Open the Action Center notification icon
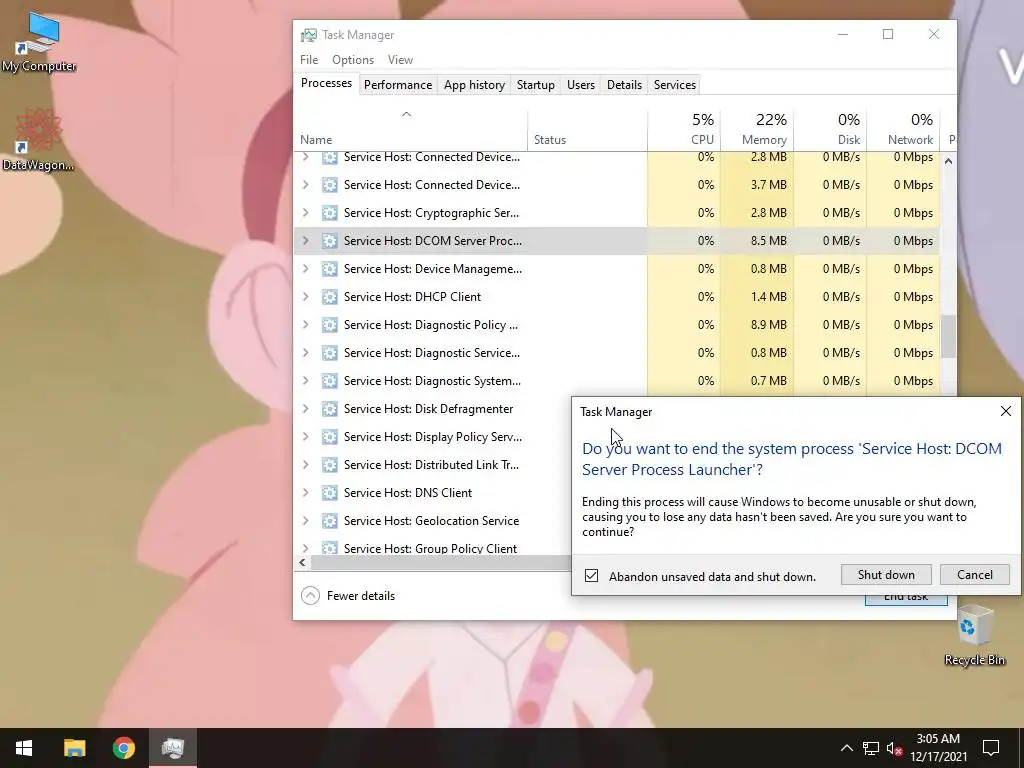1024x768 pixels. [x=991, y=748]
